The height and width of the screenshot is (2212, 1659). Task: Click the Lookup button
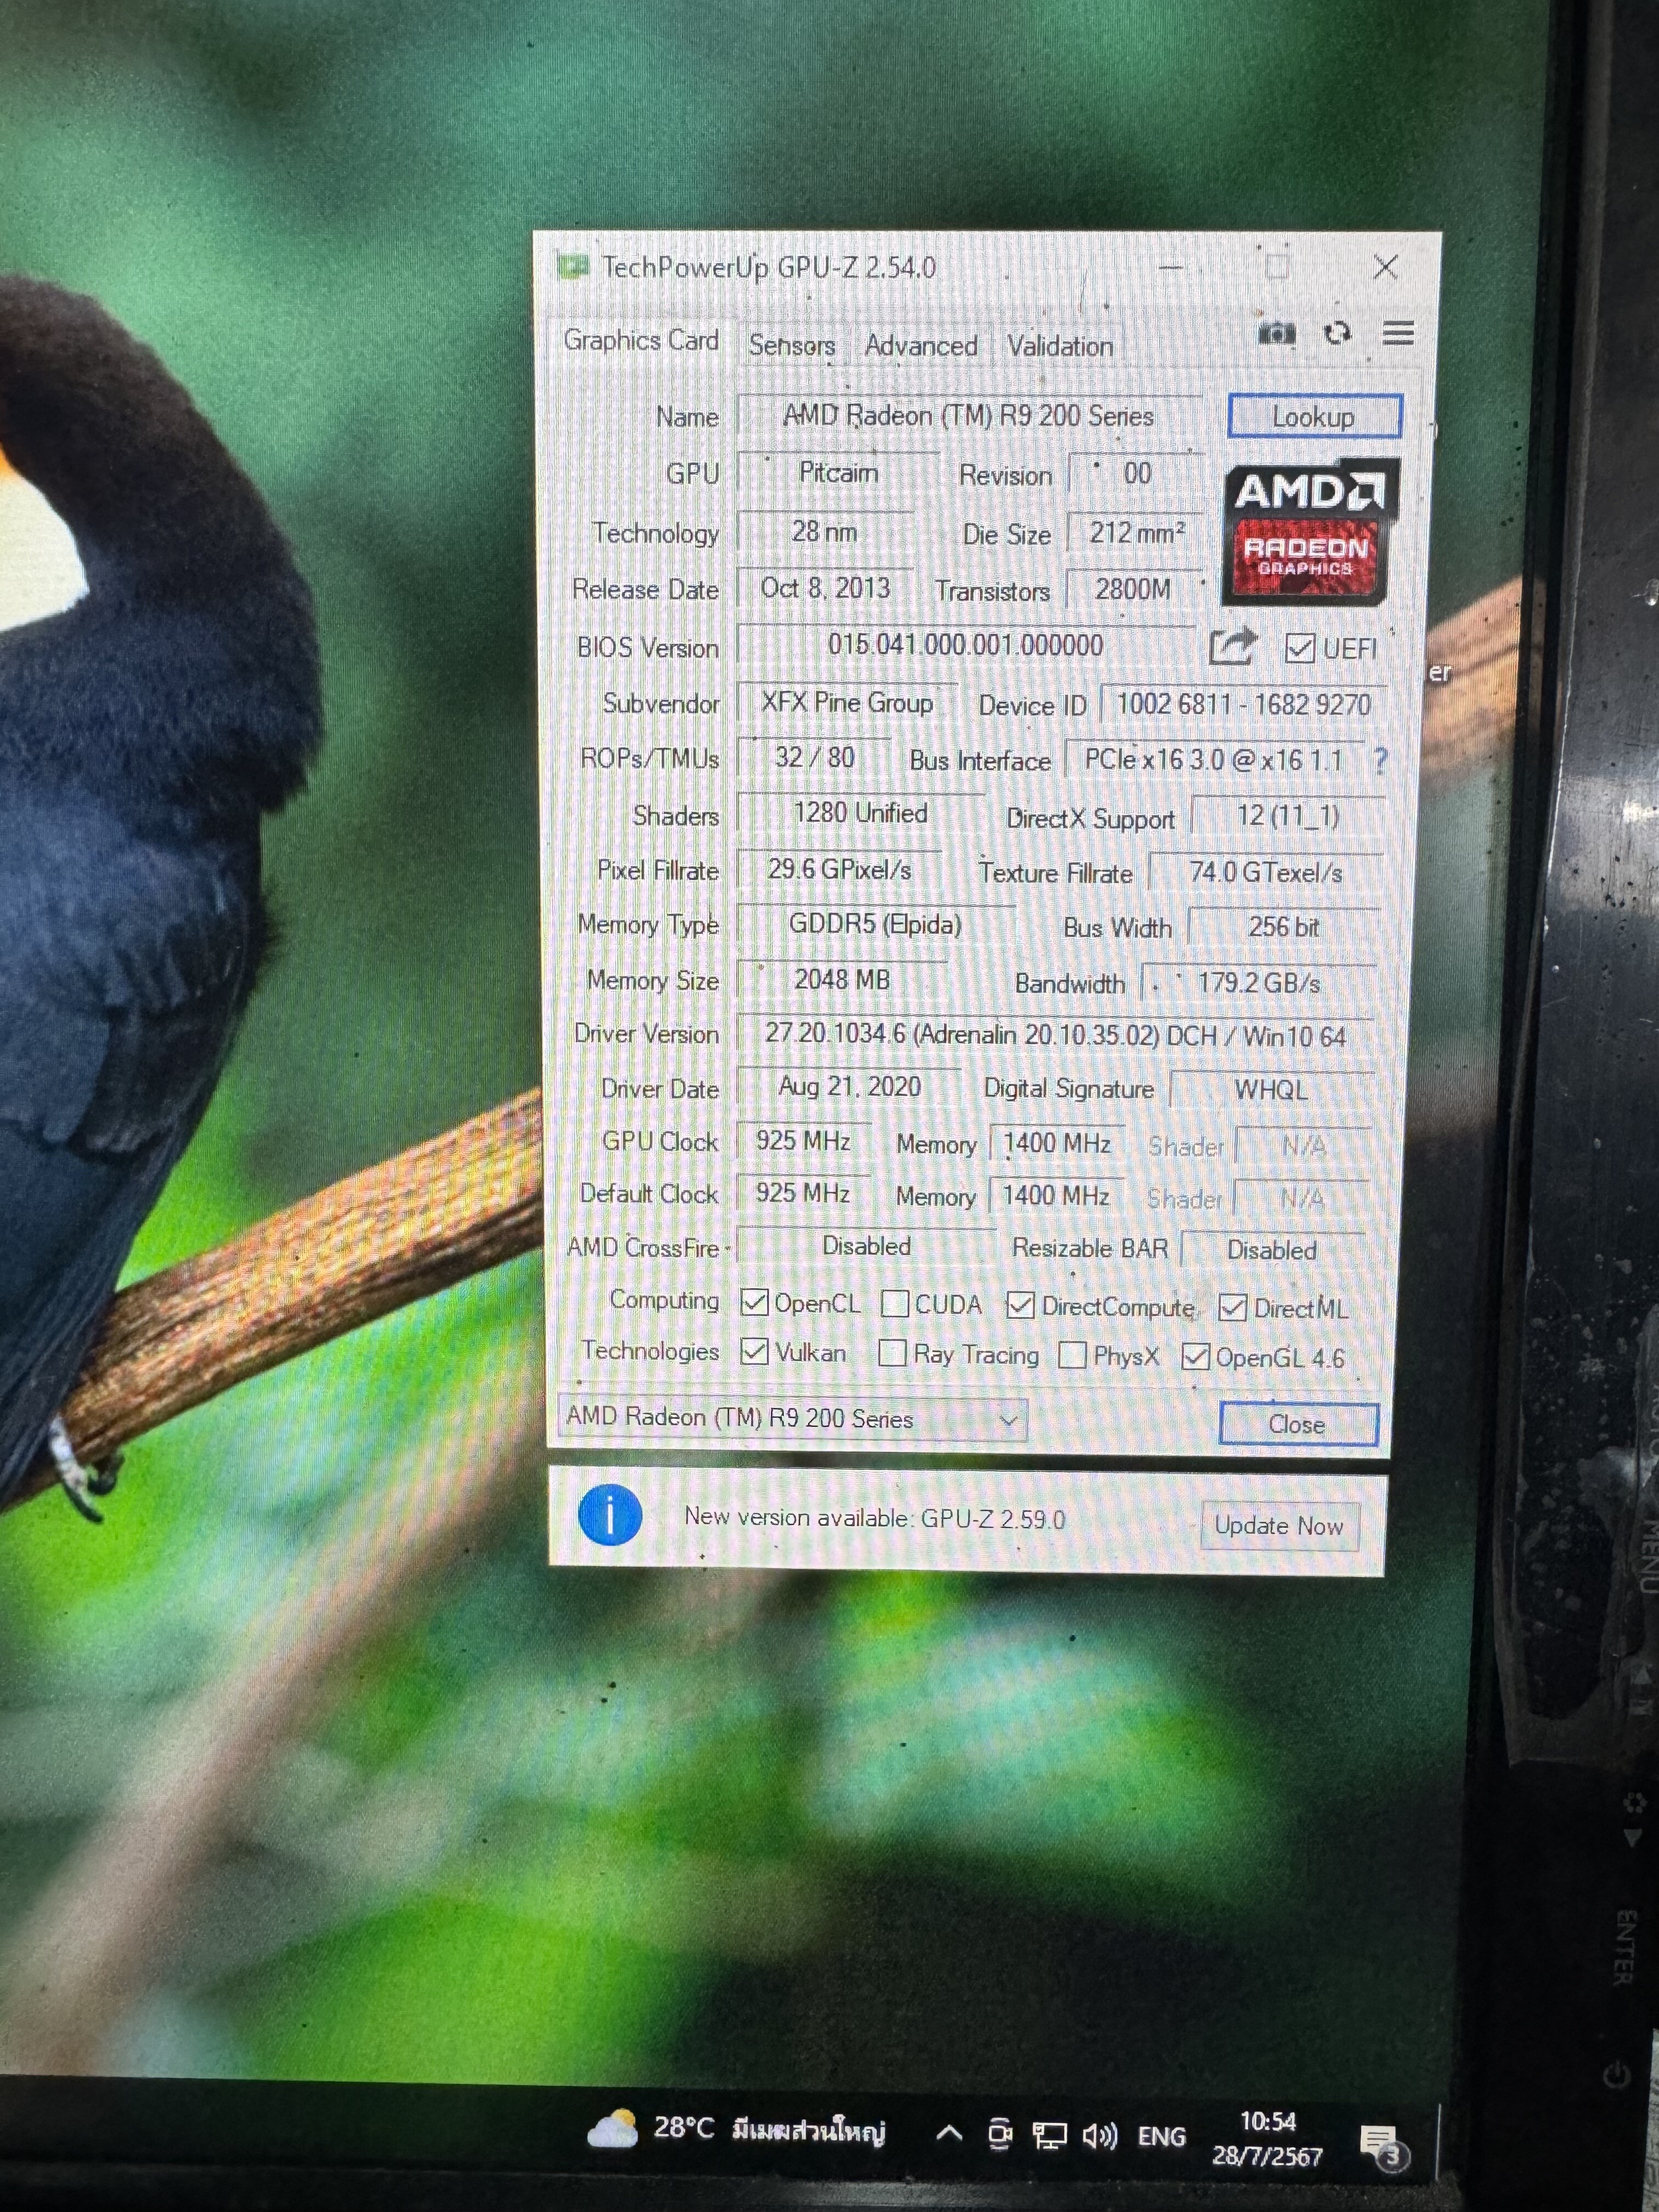click(1314, 416)
